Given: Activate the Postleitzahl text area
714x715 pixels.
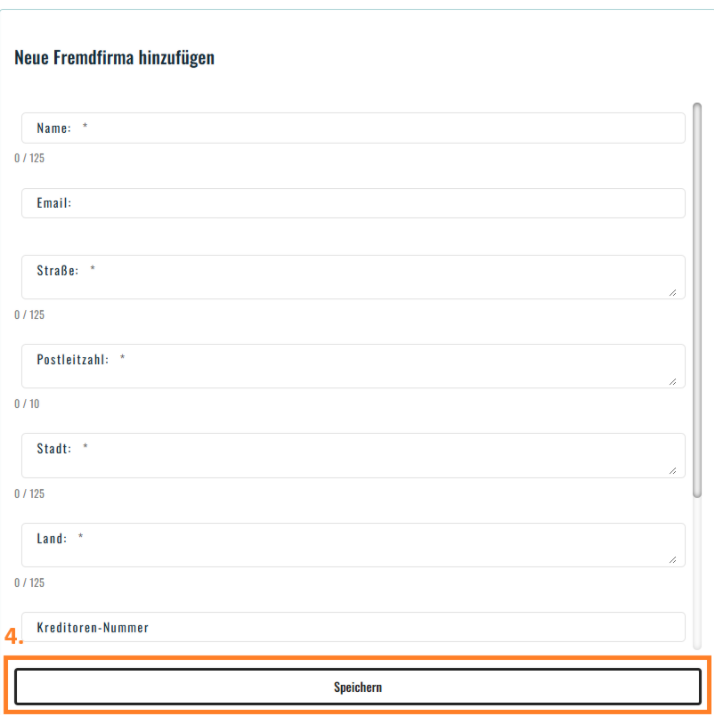Looking at the screenshot, I should (353, 366).
